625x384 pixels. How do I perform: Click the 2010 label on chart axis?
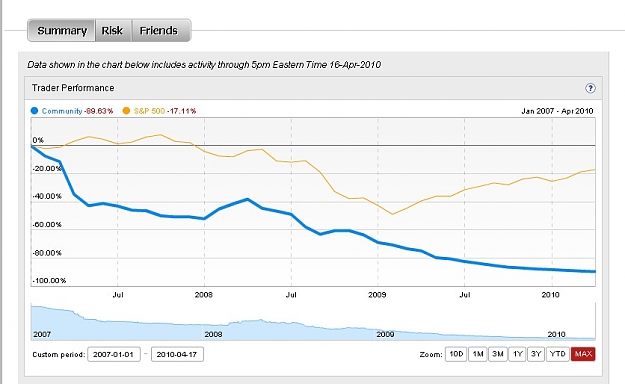pos(550,295)
